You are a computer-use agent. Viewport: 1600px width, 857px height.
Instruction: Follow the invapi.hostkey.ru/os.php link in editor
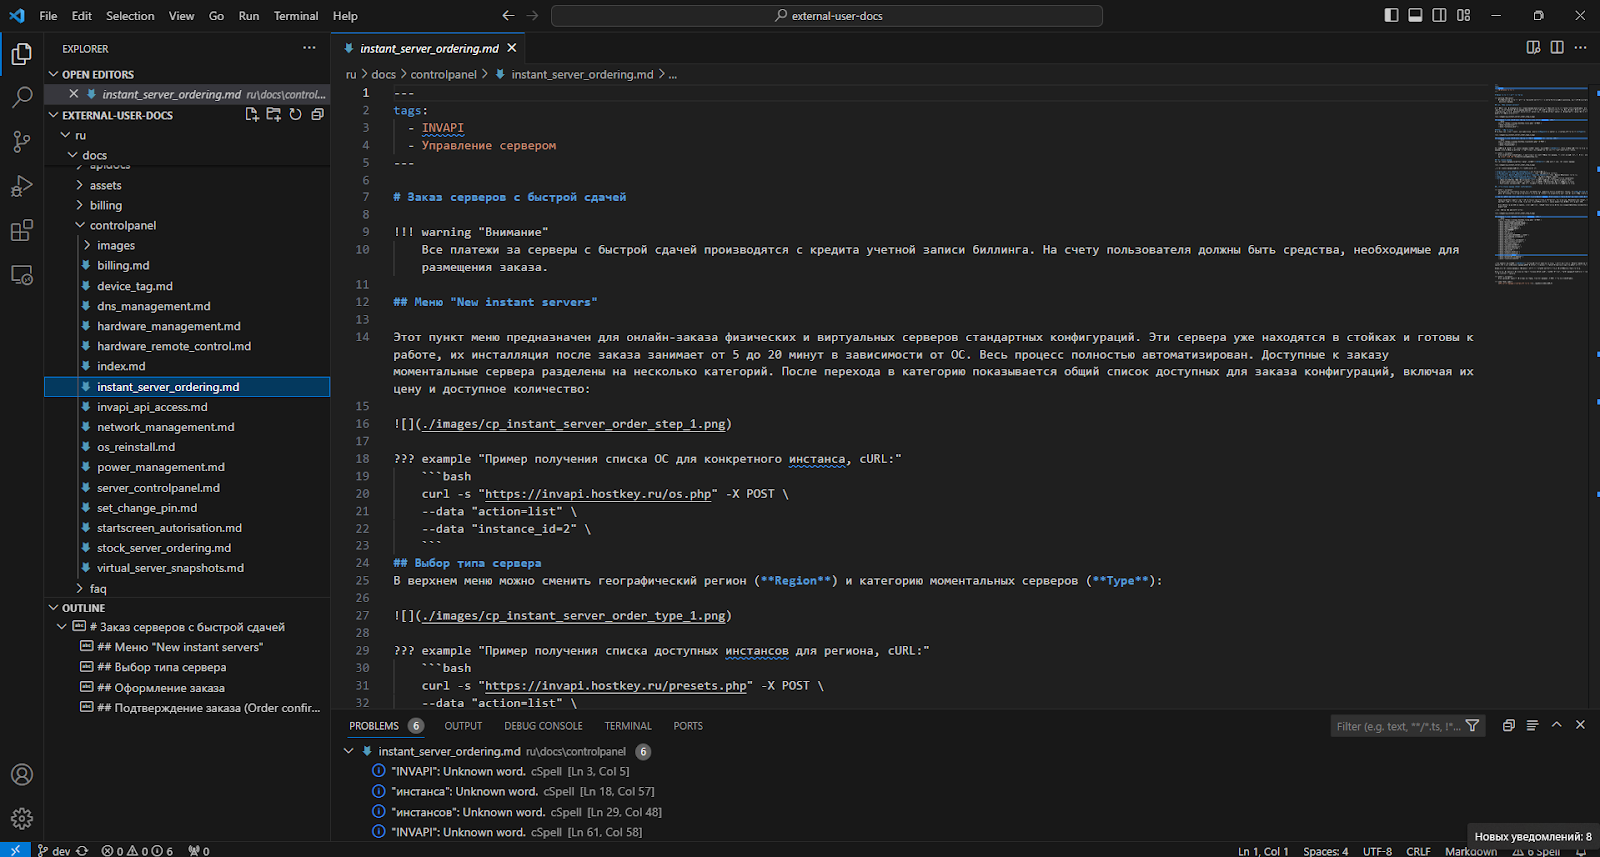coord(598,494)
